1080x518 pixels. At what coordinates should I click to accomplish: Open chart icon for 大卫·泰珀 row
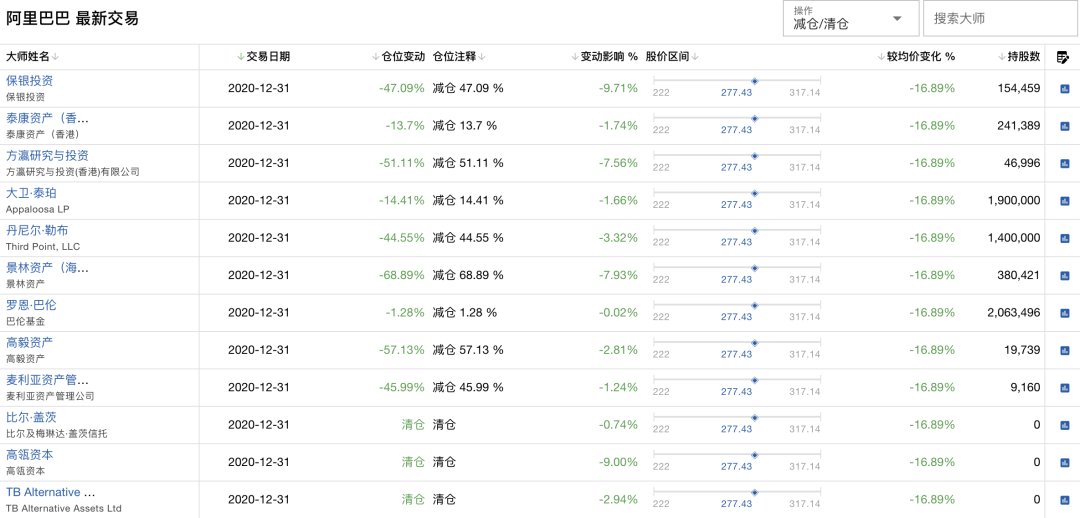1064,201
